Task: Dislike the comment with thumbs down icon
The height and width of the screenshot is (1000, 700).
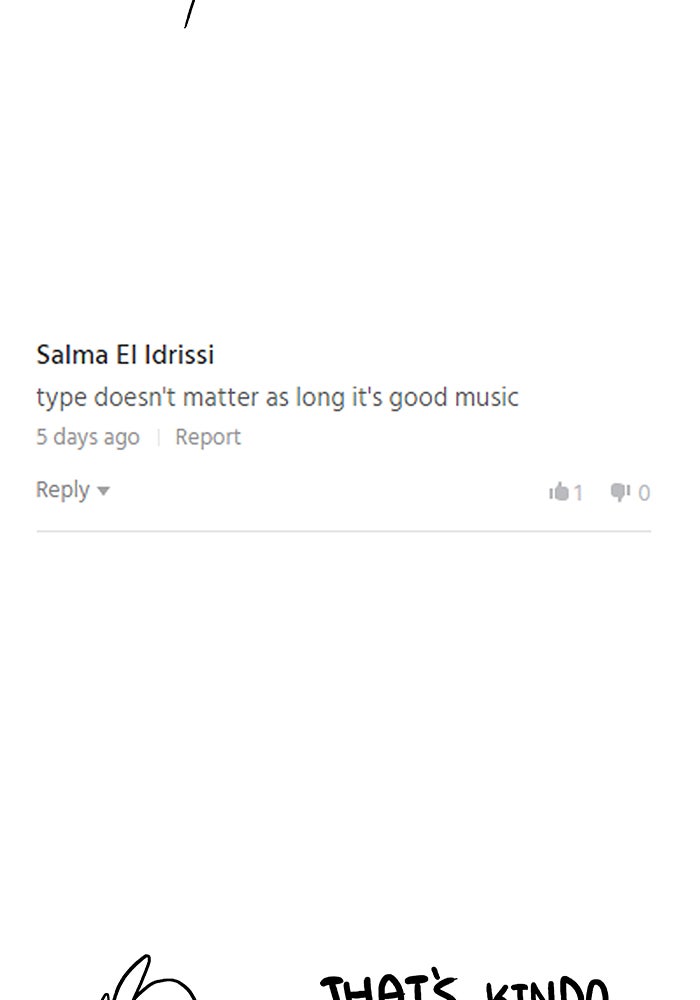Action: click(x=620, y=492)
